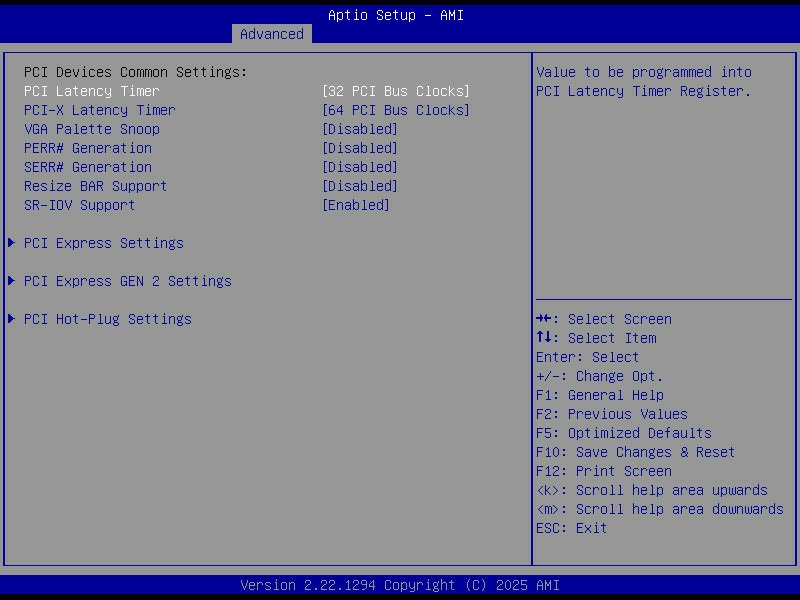Open the PCI Hot-Plug Settings submenu
The image size is (800, 600).
[x=108, y=319]
